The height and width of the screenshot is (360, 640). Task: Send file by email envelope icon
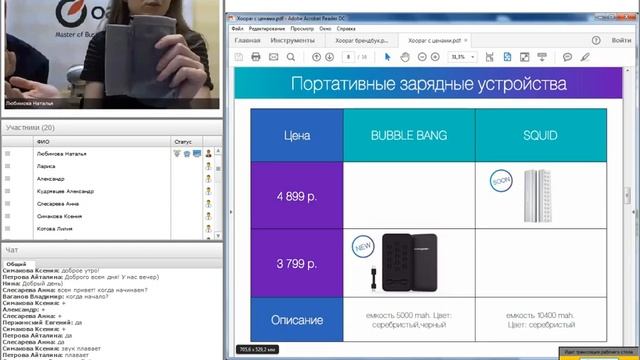pyautogui.click(x=273, y=57)
